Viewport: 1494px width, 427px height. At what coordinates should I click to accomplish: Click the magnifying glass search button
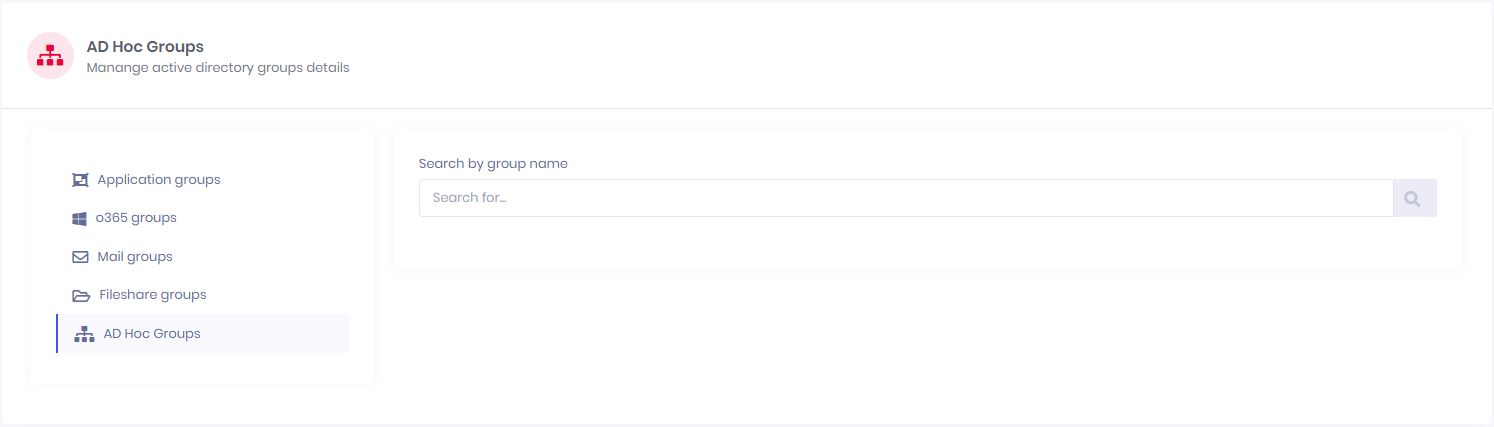1414,198
